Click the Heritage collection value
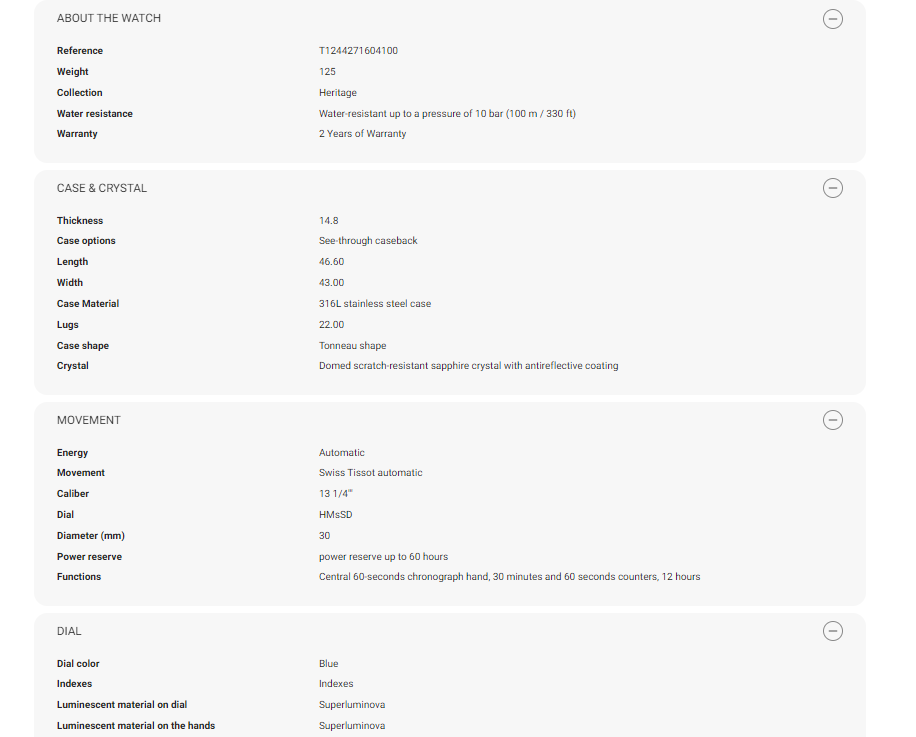 click(338, 93)
